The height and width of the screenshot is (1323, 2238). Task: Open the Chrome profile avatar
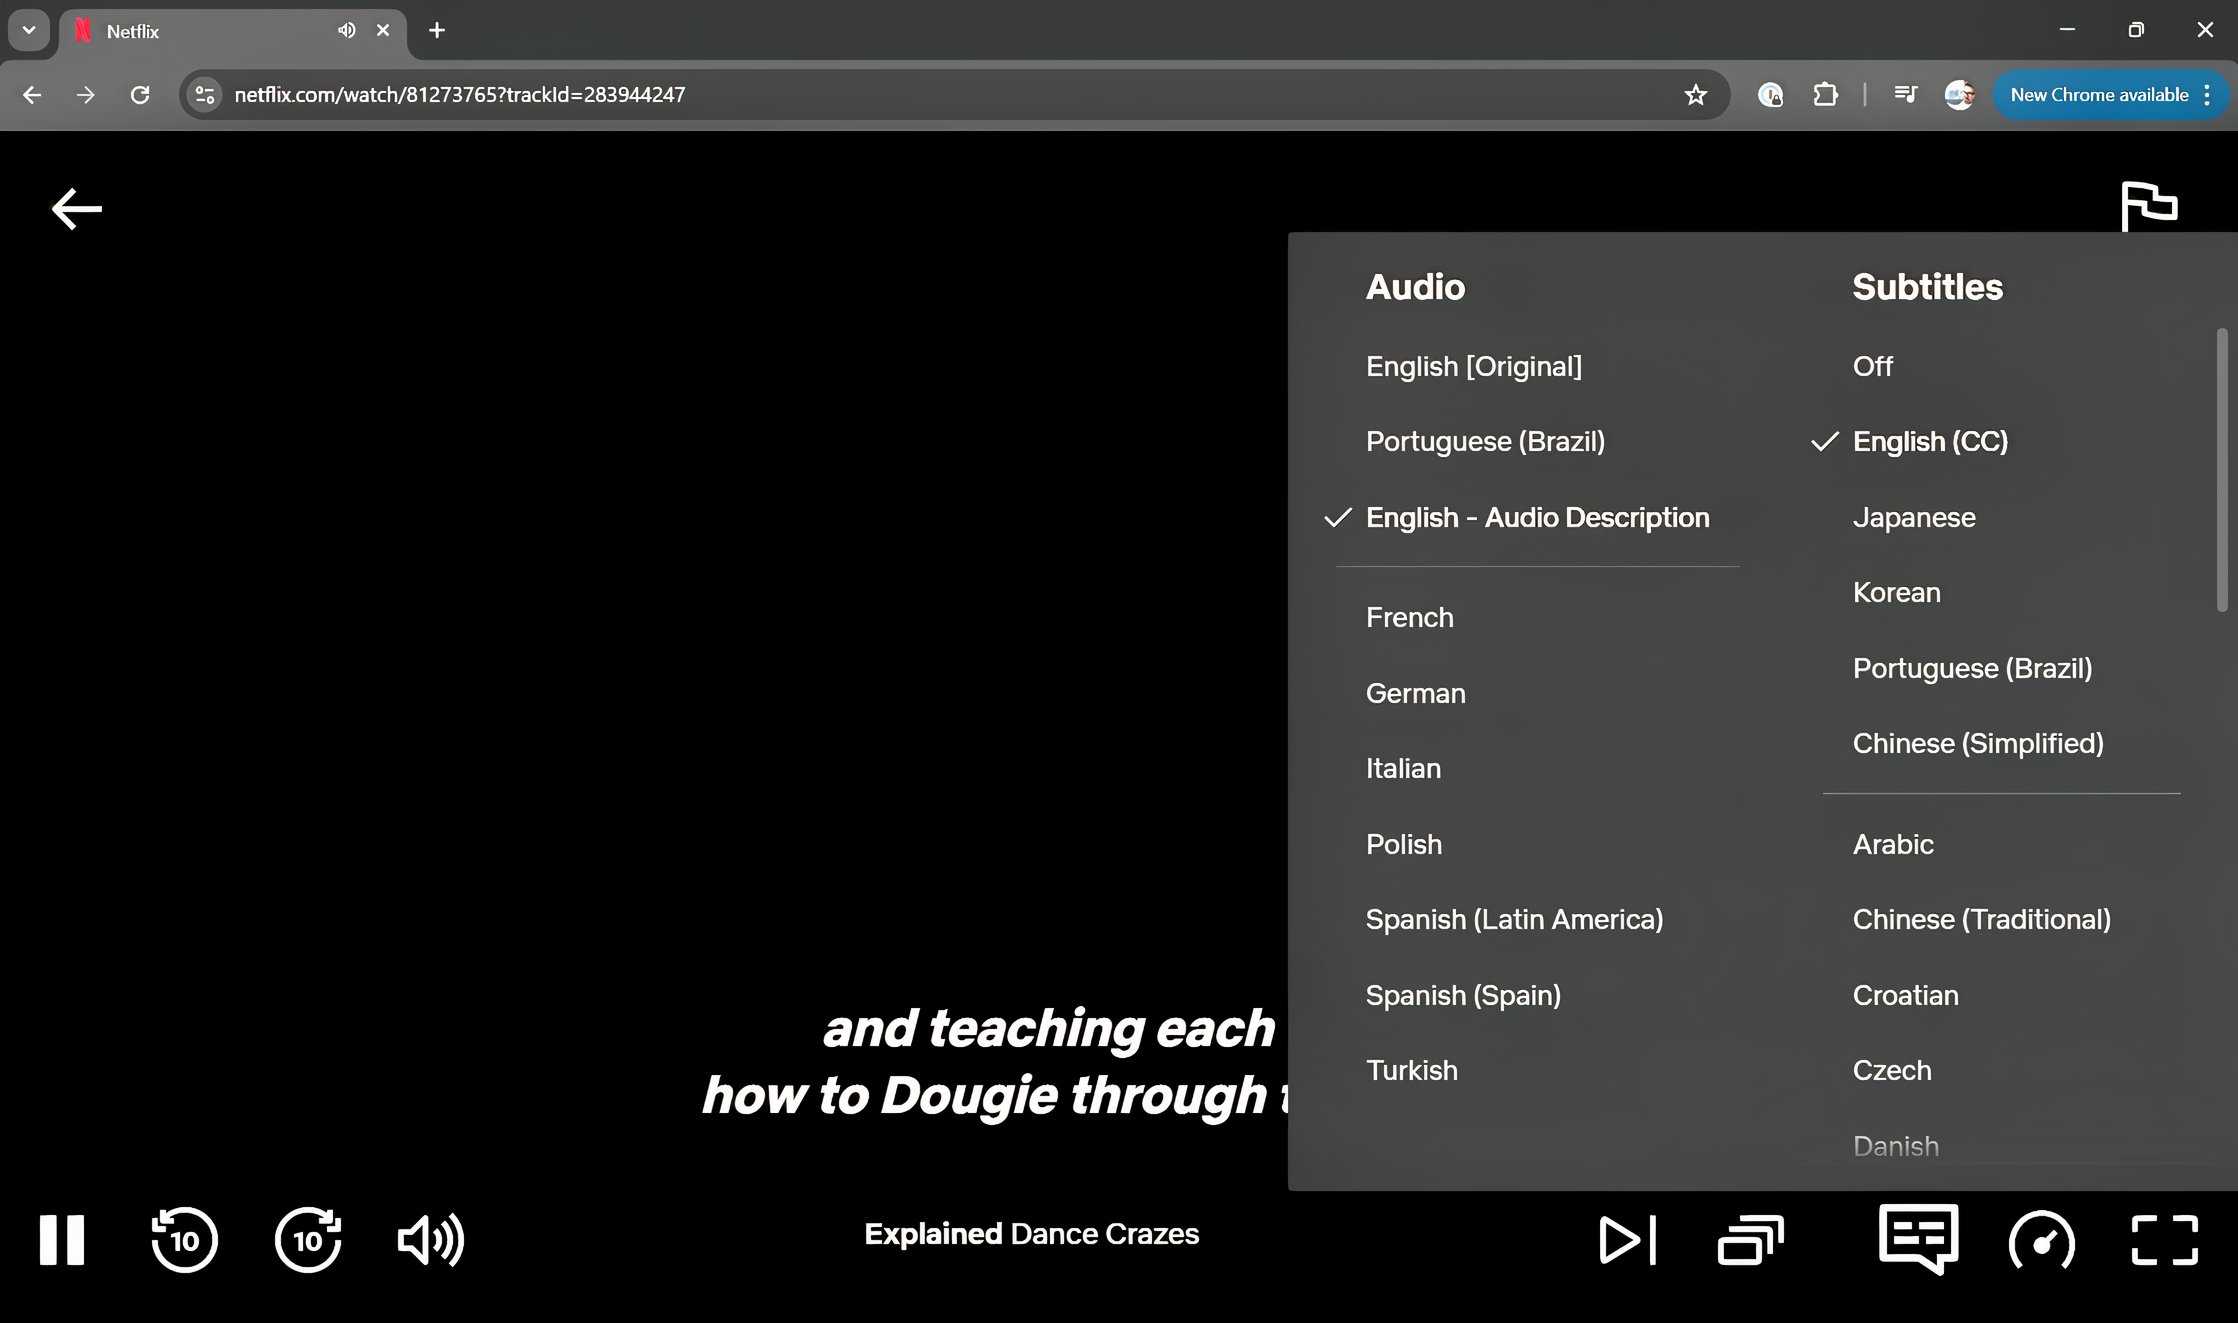click(x=1959, y=95)
